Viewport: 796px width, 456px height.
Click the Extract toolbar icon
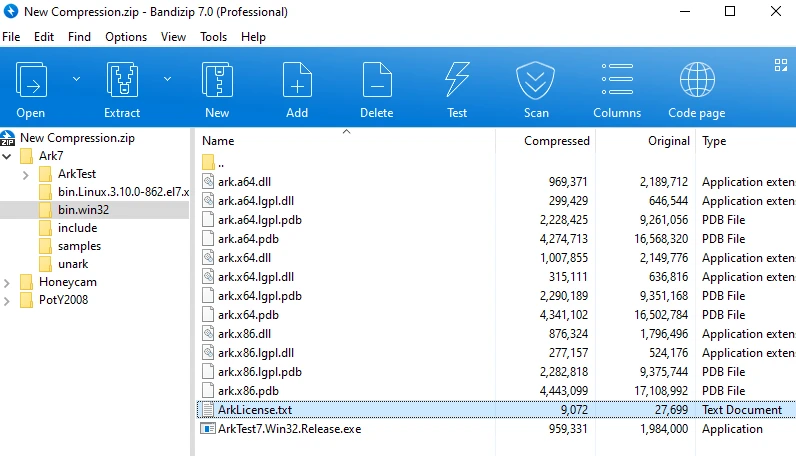tap(122, 80)
